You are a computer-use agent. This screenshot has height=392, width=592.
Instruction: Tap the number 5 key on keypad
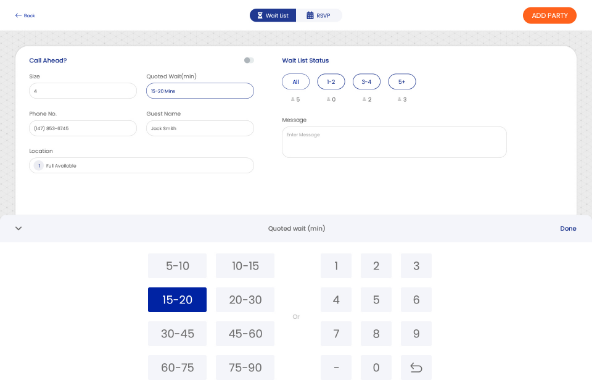click(x=376, y=299)
